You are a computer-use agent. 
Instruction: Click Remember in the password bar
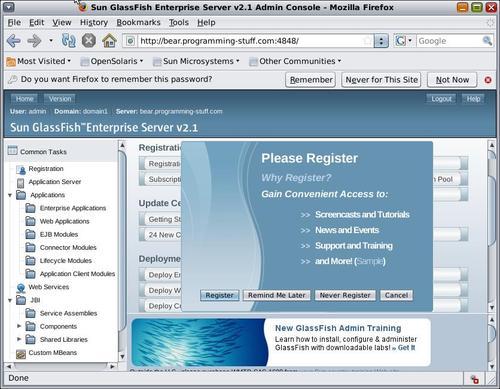(x=311, y=80)
